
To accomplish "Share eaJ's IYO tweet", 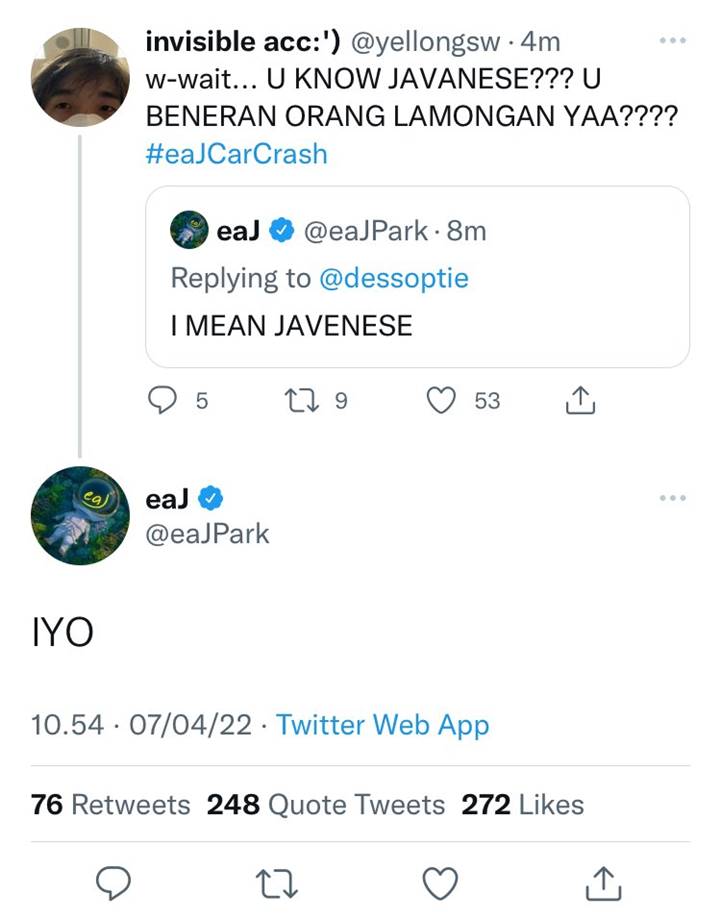I will click(603, 883).
